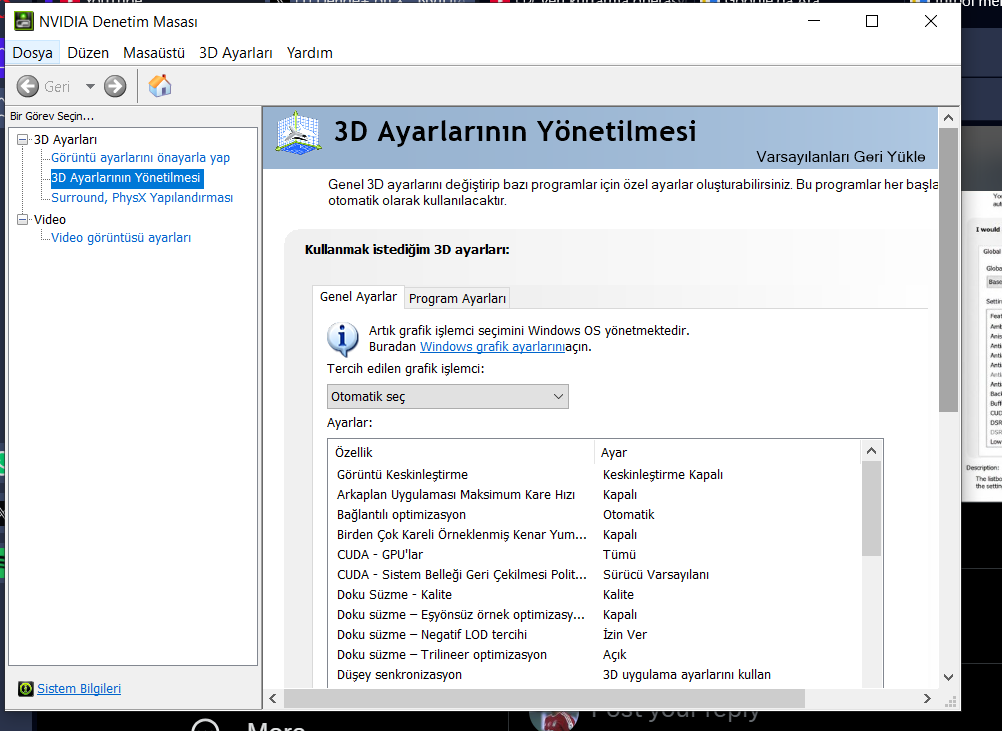1002x731 pixels.
Task: Click the Keskinleştirme Kapalı value
Action: (x=663, y=475)
